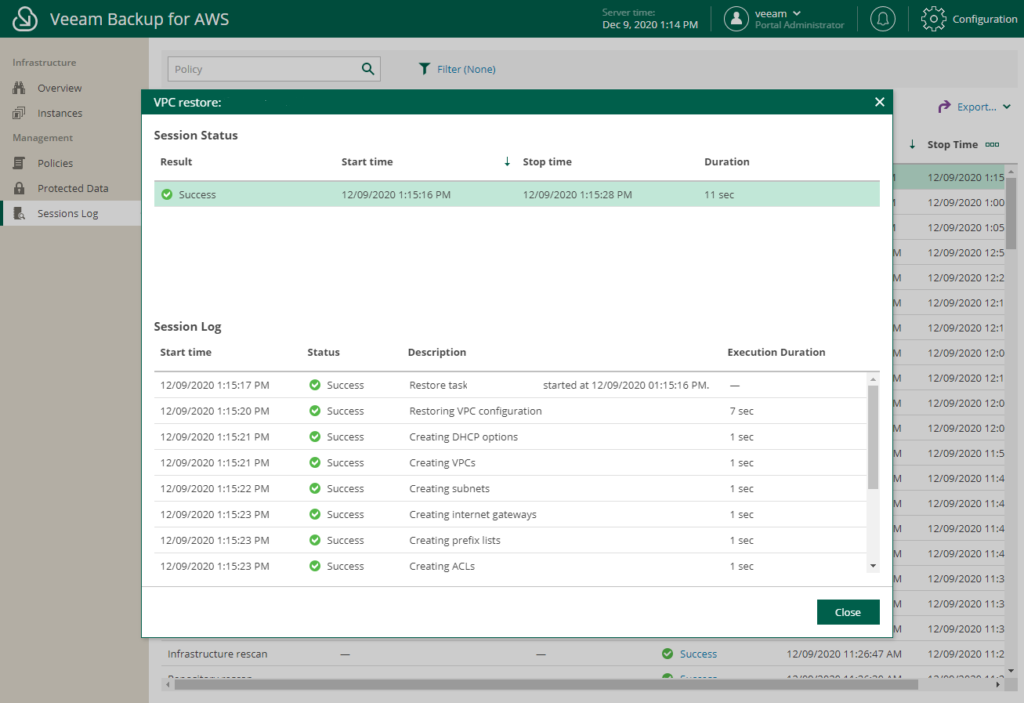Click the 7 sec duration value
Screen dimensions: 1024x703
pyautogui.click(x=741, y=411)
